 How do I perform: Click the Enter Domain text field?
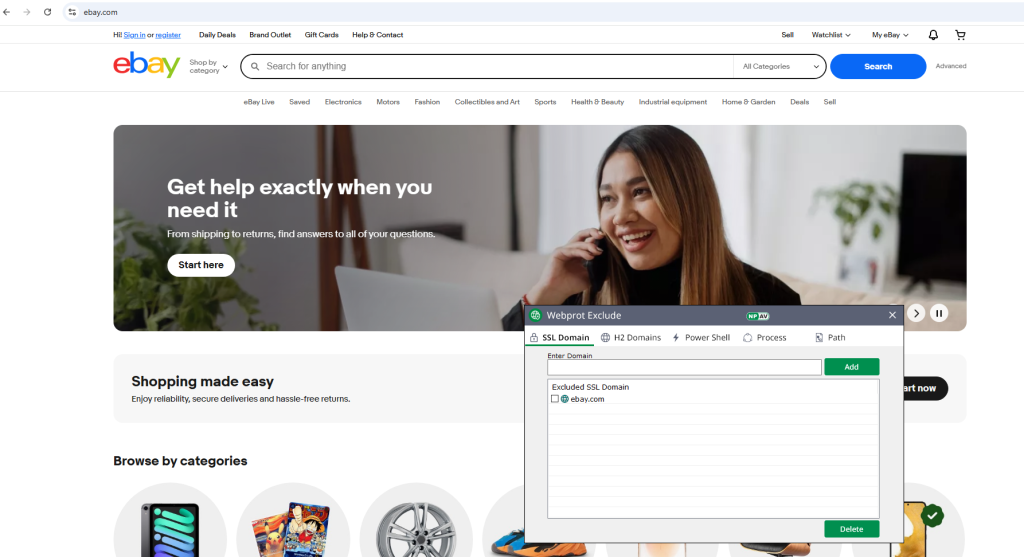point(683,368)
